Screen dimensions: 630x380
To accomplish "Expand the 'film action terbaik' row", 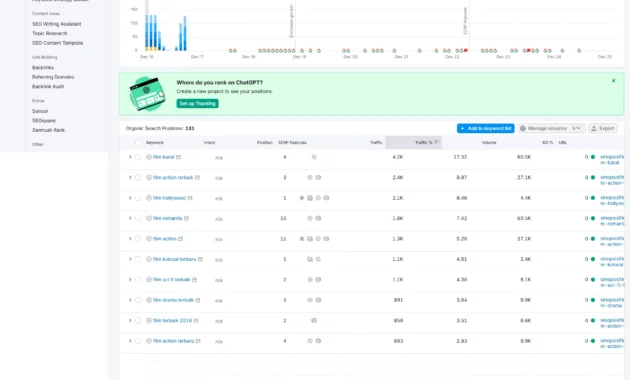I will click(130, 178).
